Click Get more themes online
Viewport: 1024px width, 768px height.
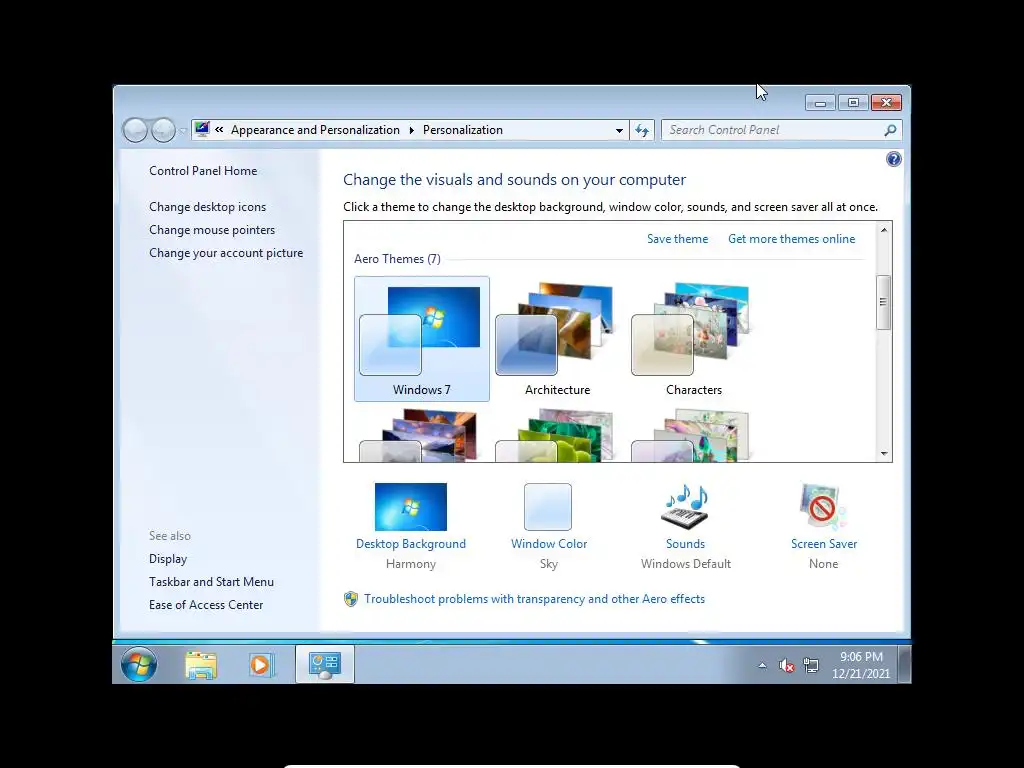coord(792,239)
